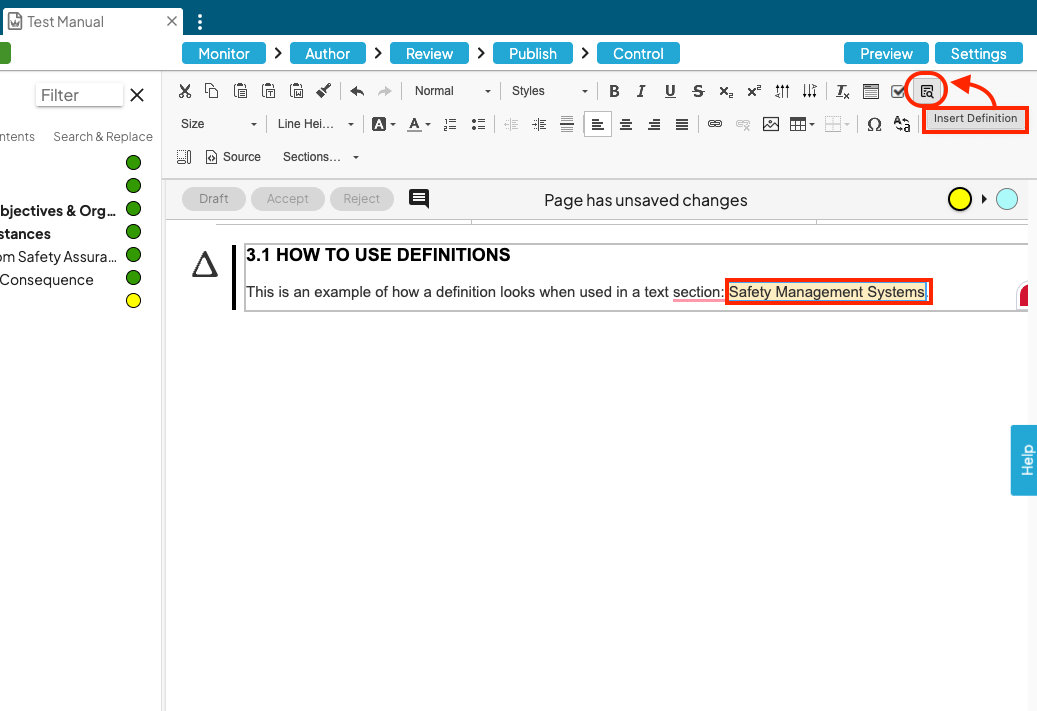The image size is (1037, 711).
Task: Set alignment to right
Action: (x=653, y=124)
